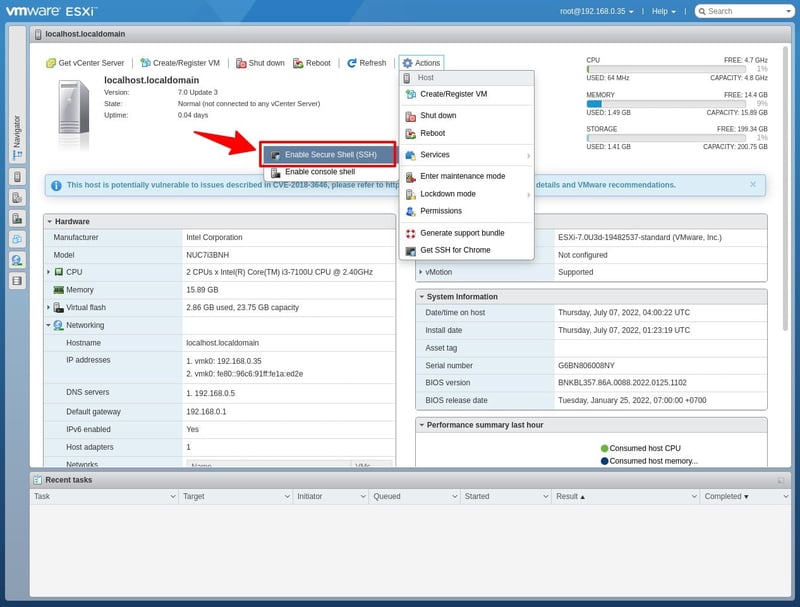Click the Networking icon in Navigator sidebar

pyautogui.click(x=17, y=260)
